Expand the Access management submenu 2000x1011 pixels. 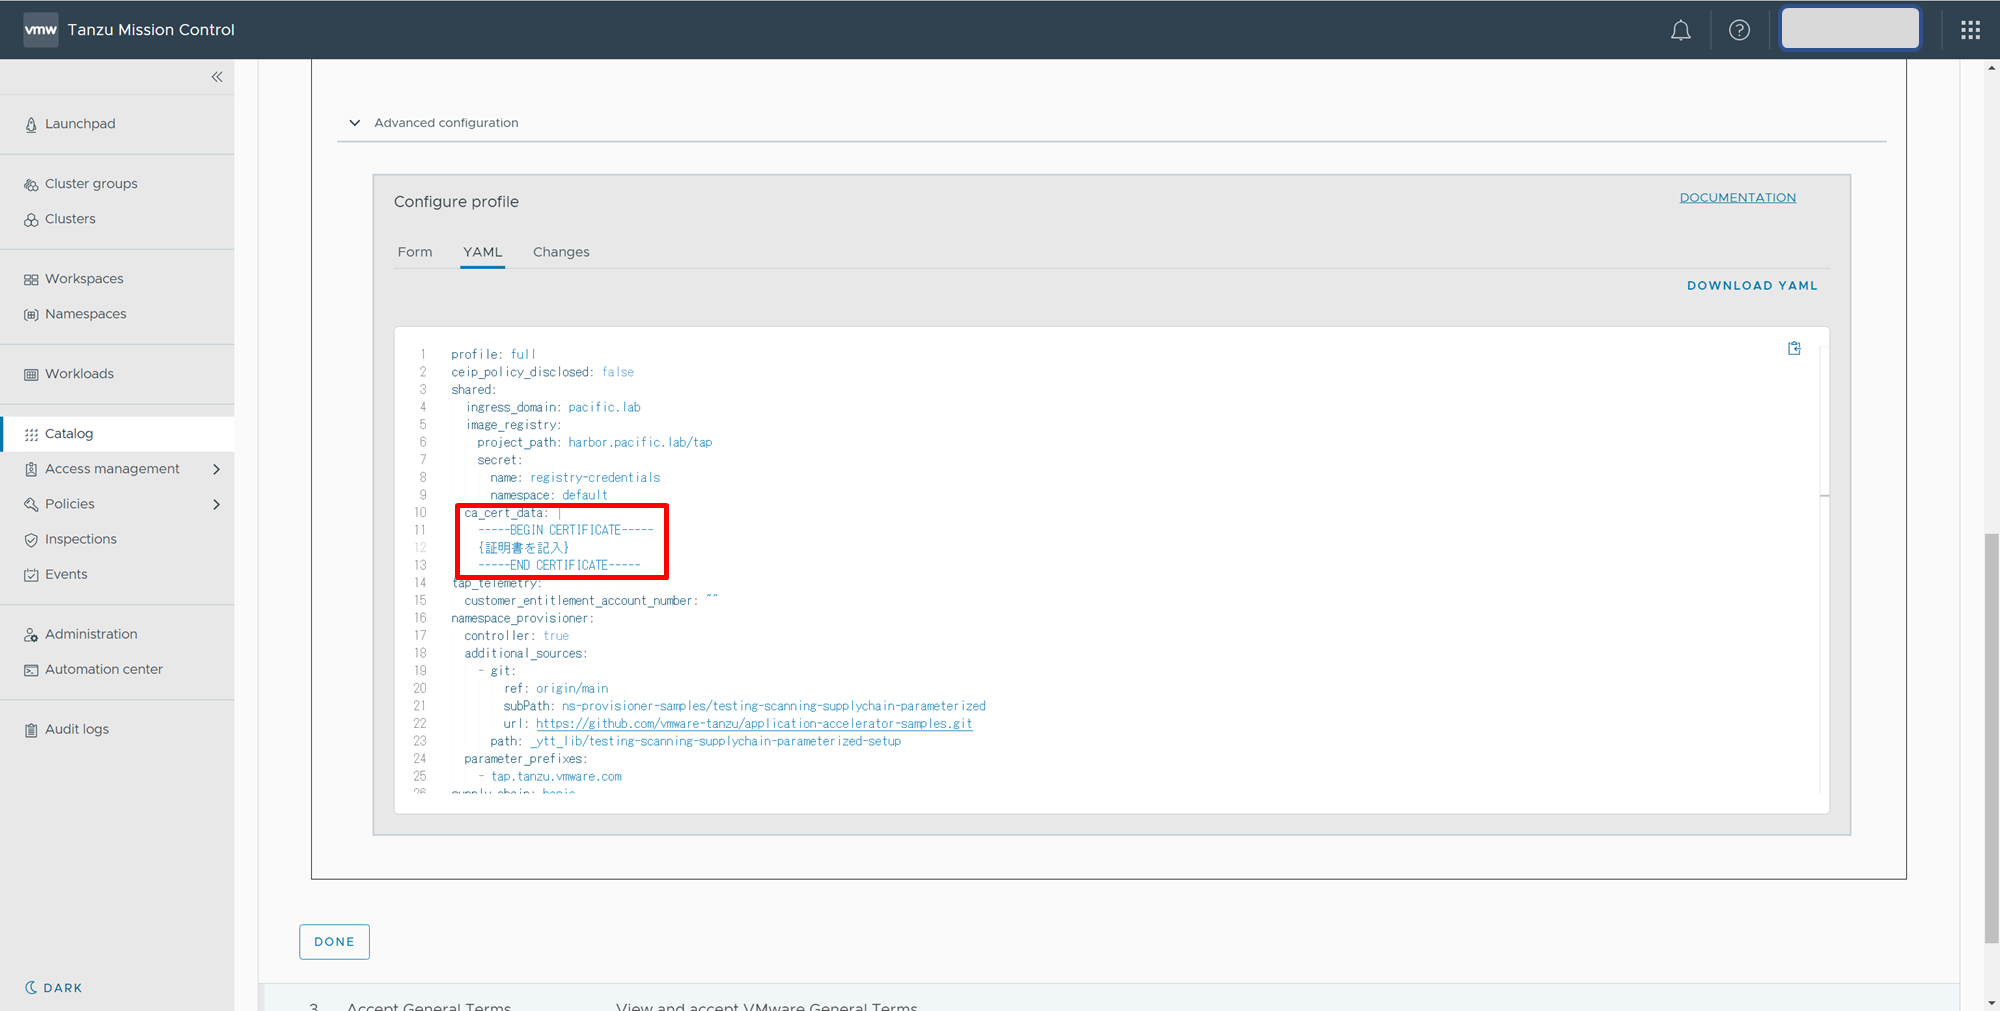click(216, 469)
